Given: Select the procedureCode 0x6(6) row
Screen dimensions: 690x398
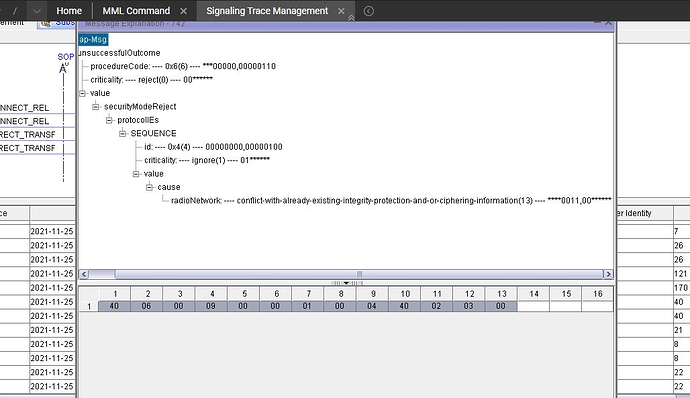Looking at the screenshot, I should point(183,66).
